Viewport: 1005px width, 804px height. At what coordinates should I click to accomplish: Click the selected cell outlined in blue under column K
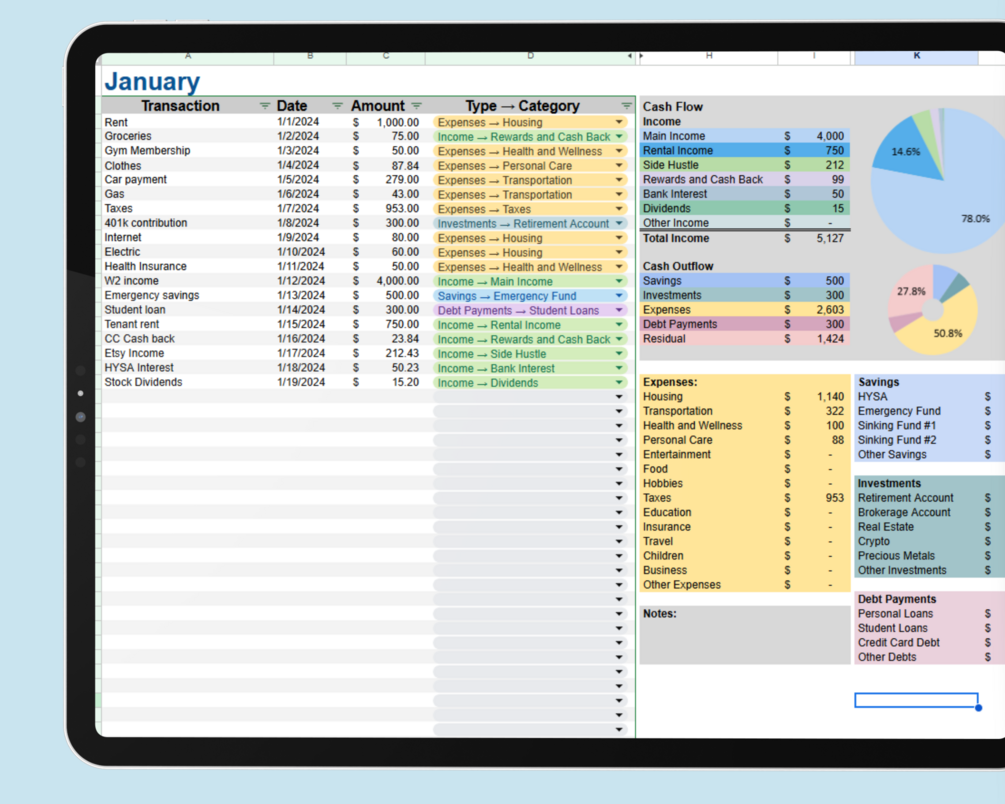click(917, 700)
